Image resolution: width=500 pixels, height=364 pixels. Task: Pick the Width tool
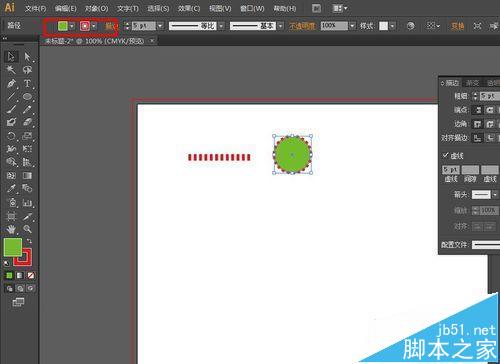pyautogui.click(x=11, y=149)
